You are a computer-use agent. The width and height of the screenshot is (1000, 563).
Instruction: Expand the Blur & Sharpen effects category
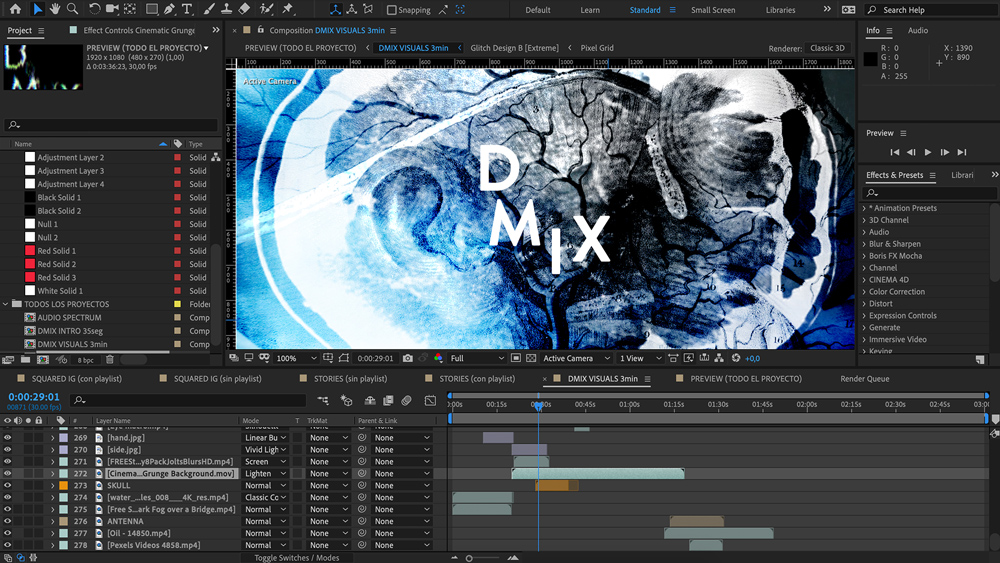864,244
